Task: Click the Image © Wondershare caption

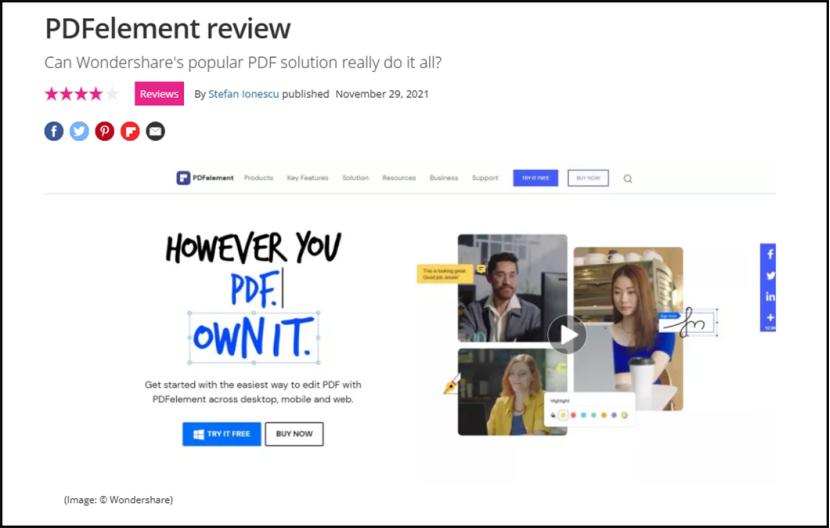Action: click(x=119, y=499)
